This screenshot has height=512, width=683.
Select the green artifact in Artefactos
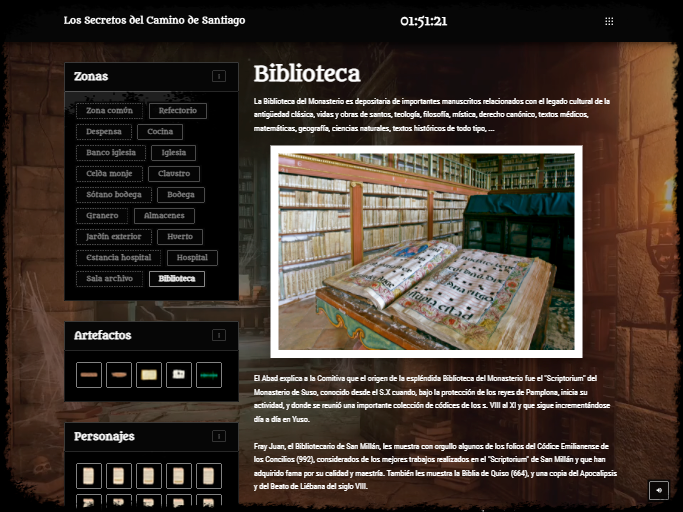(x=209, y=375)
